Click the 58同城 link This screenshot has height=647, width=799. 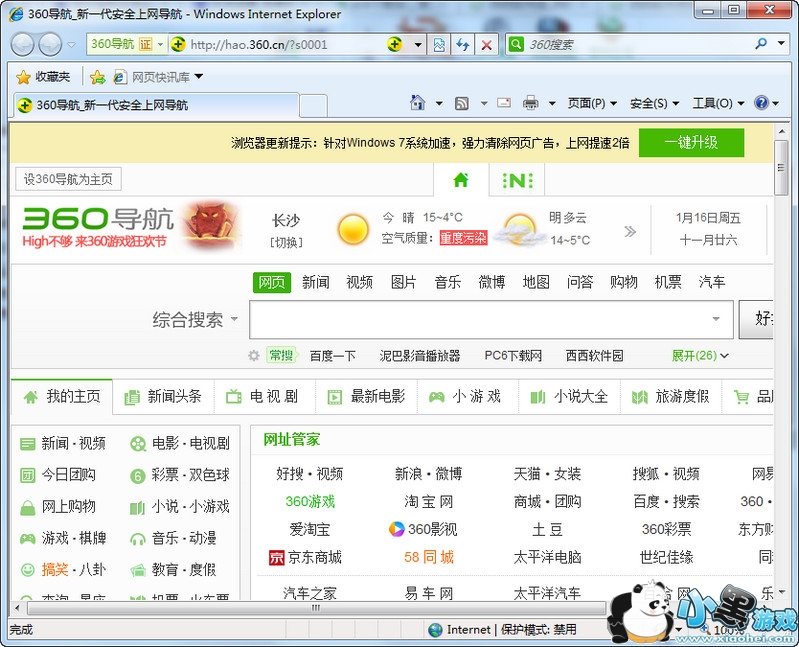429,557
